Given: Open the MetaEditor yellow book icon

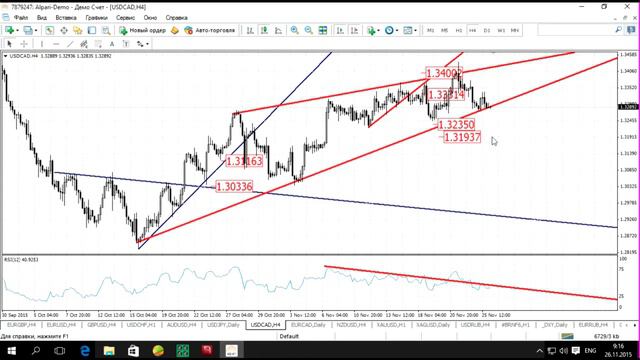Looking at the screenshot, I should [x=175, y=30].
